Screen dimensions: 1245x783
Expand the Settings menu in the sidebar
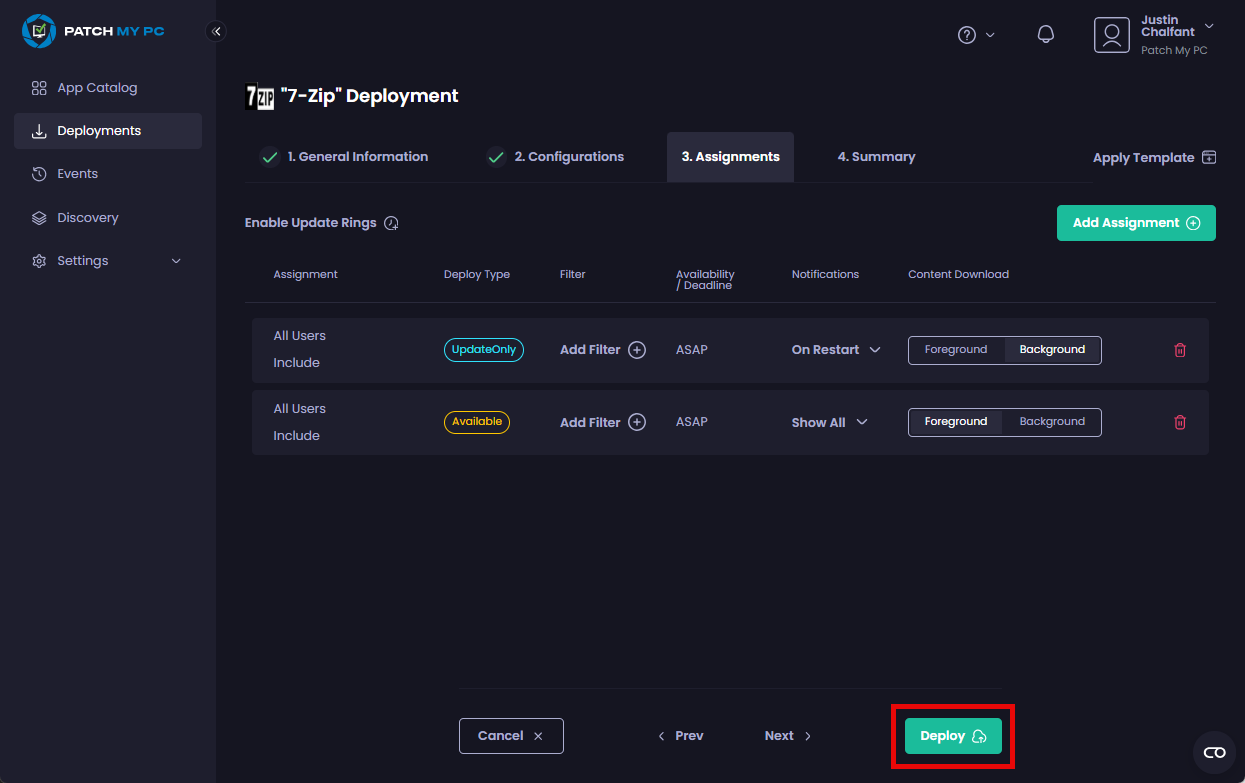tap(81, 260)
